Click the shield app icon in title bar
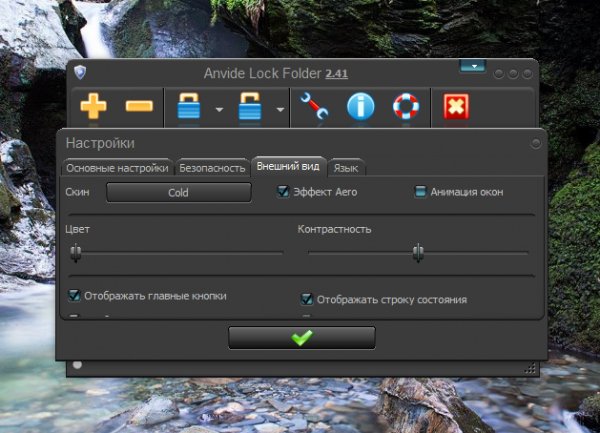Image resolution: width=600 pixels, height=433 pixels. tap(80, 72)
